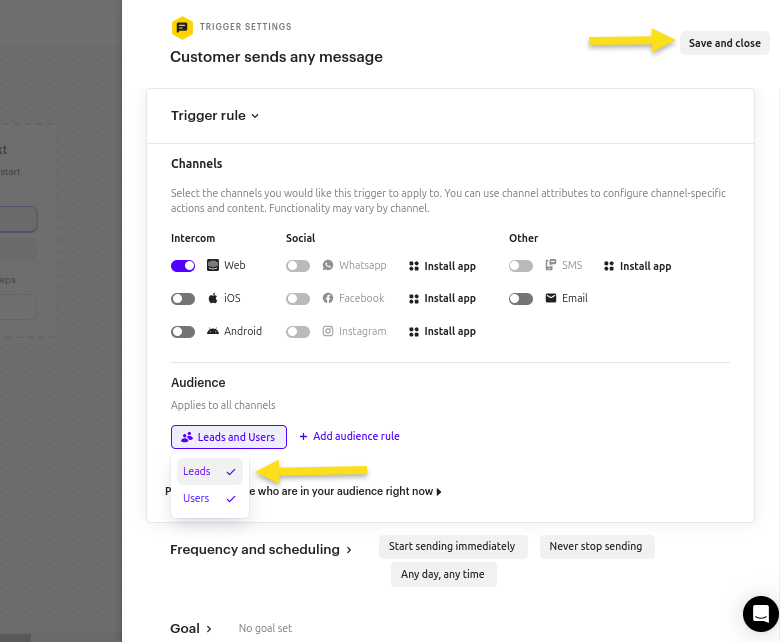This screenshot has height=642, width=780.
Task: Enable the Android channel toggle
Action: coord(183,332)
